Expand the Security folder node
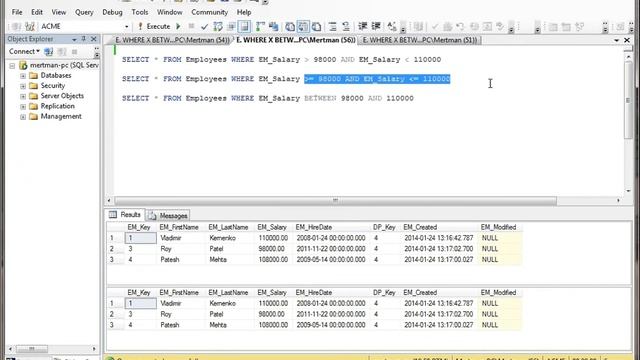The width and height of the screenshot is (640, 360). tap(23, 86)
